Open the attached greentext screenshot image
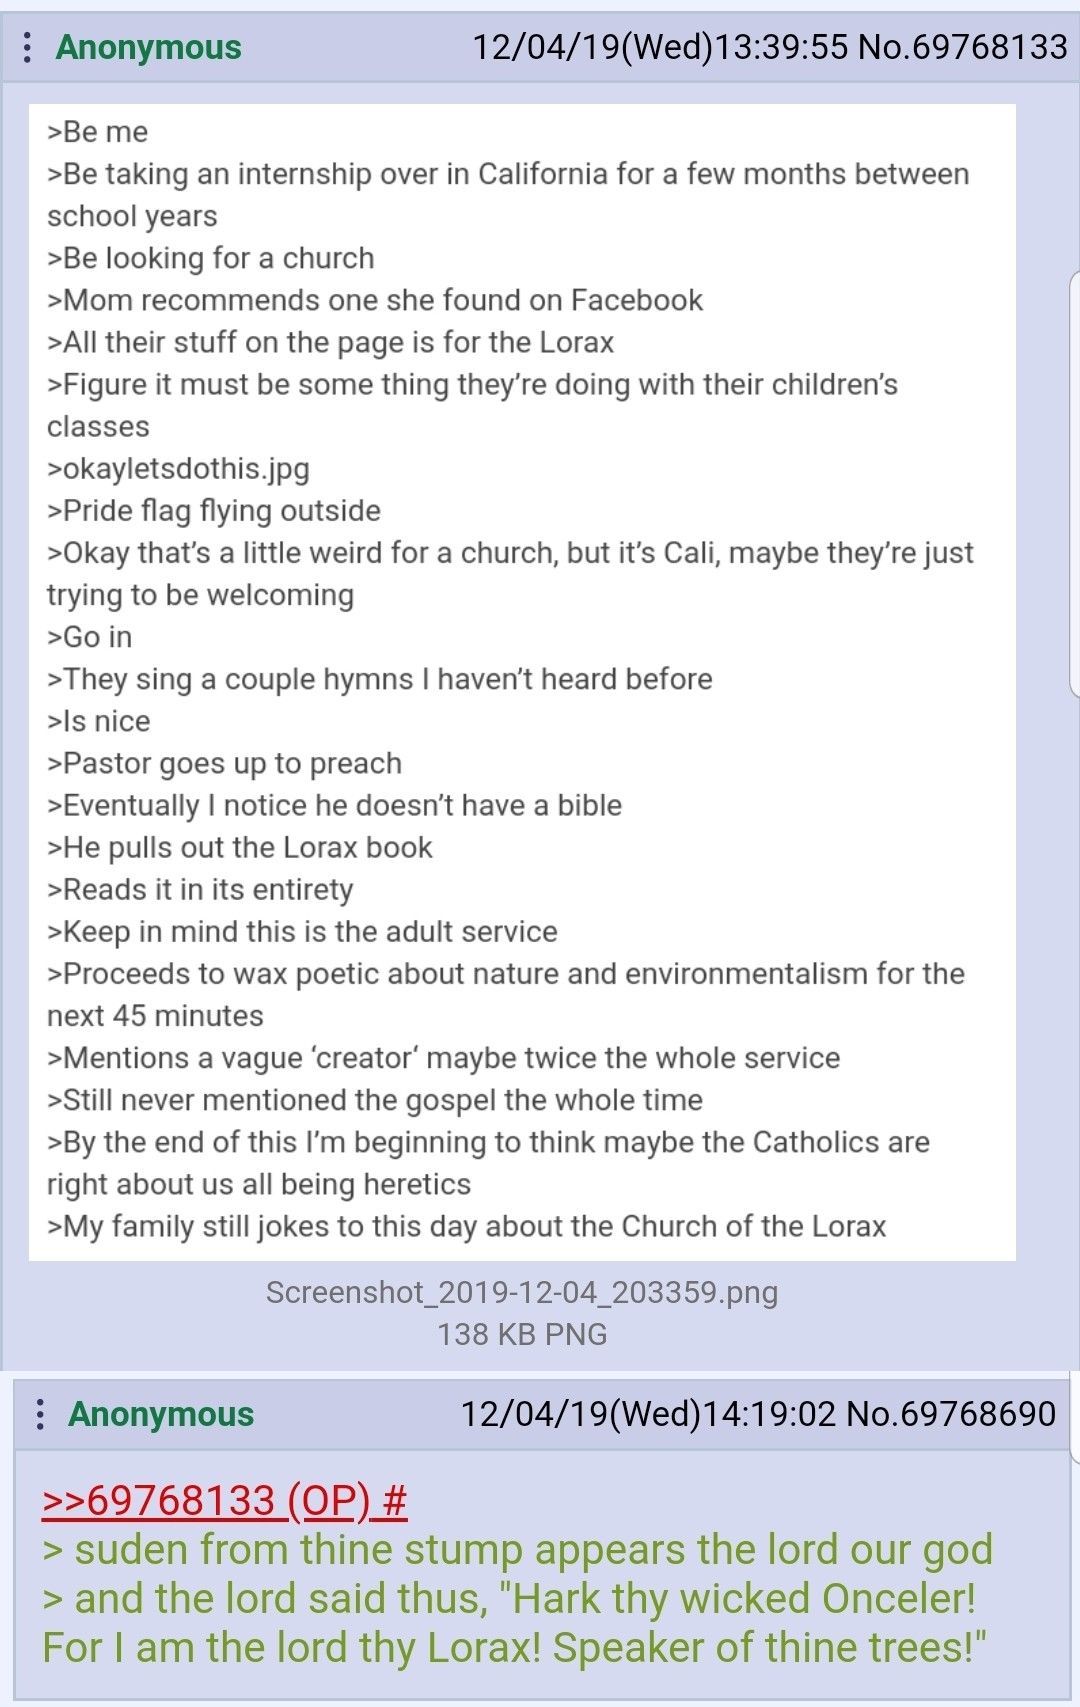1080x1707 pixels. coord(522,682)
